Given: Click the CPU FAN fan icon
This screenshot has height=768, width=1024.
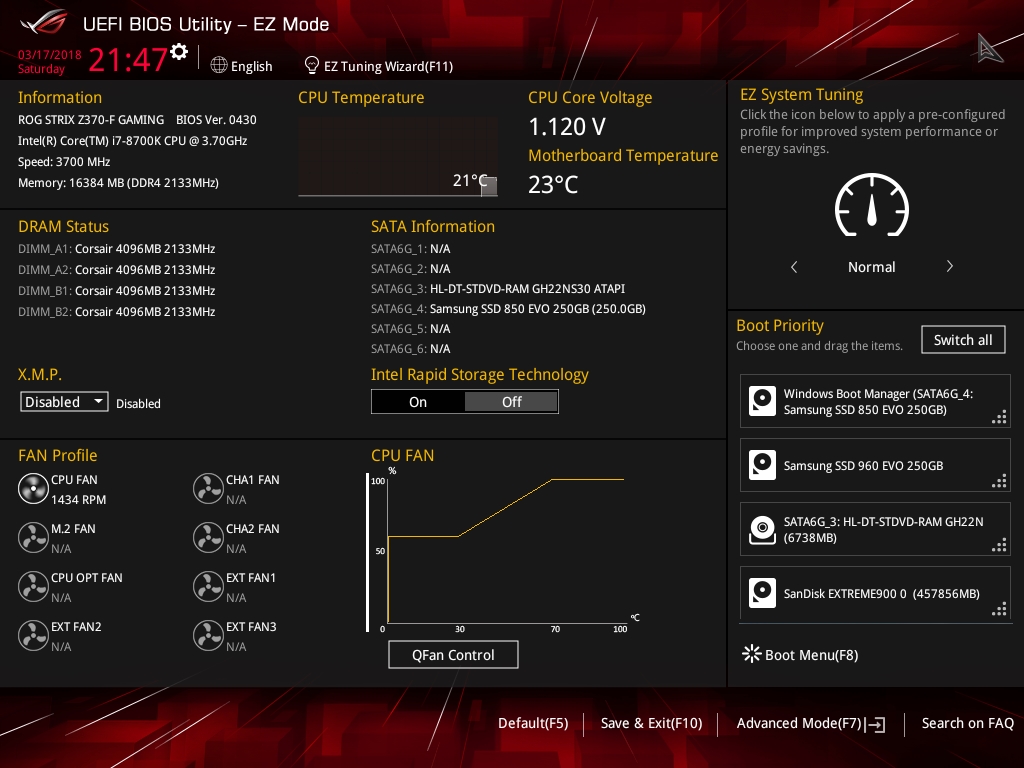Looking at the screenshot, I should point(33,488).
